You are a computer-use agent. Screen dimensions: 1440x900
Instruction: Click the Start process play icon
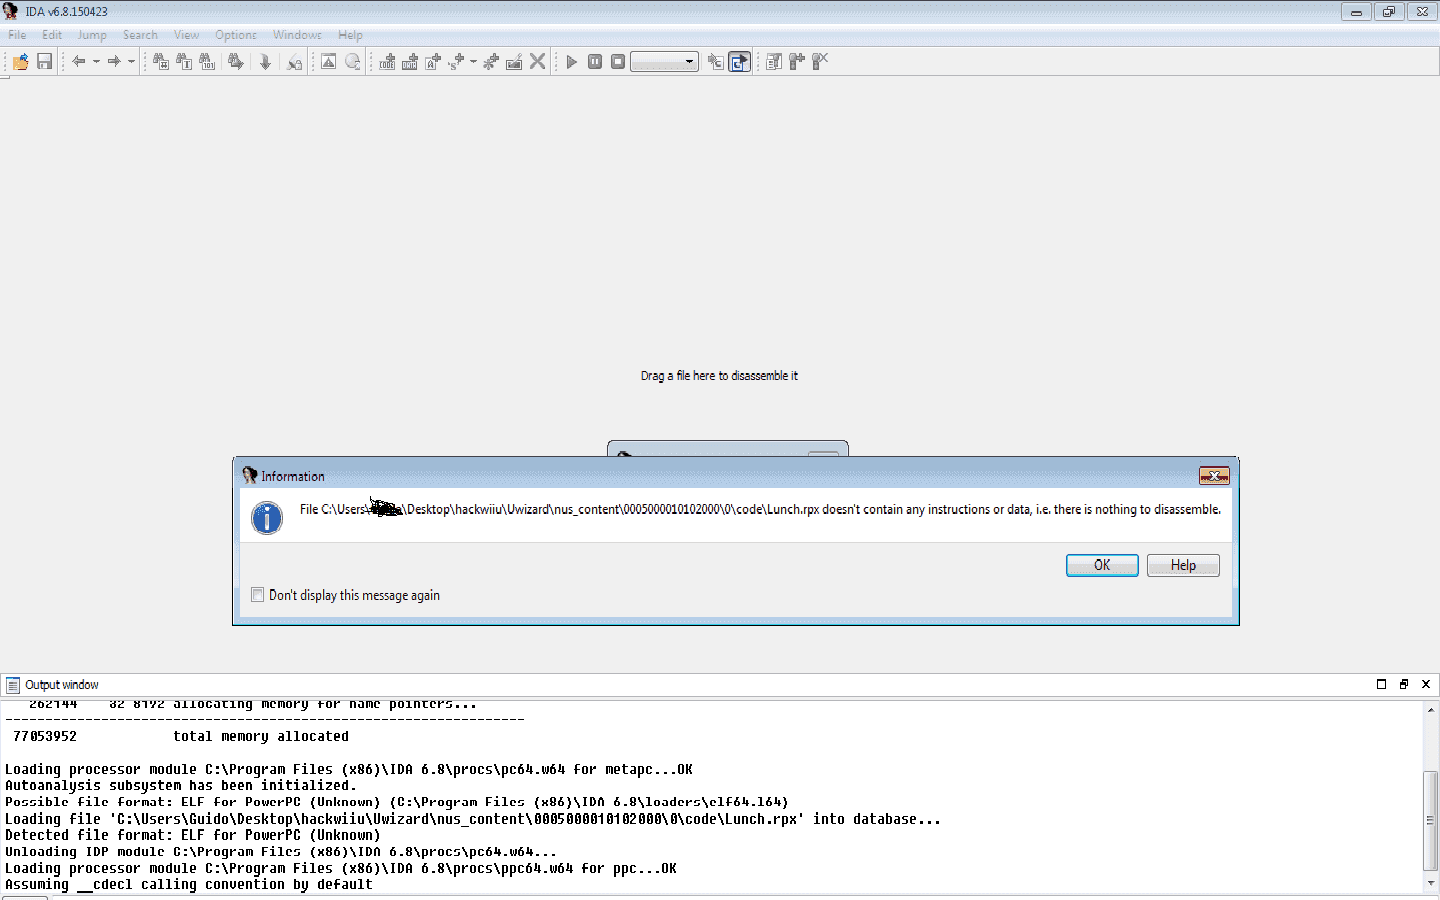click(x=571, y=61)
